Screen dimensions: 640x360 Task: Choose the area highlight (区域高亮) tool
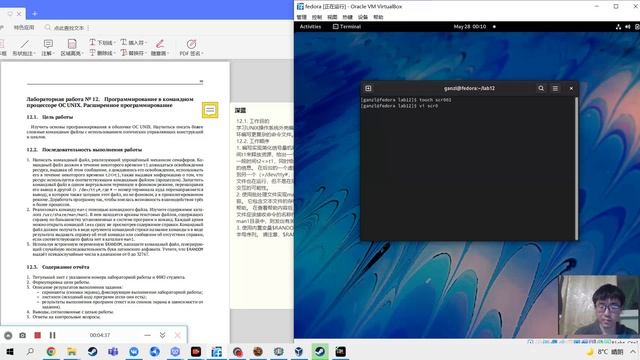71,47
